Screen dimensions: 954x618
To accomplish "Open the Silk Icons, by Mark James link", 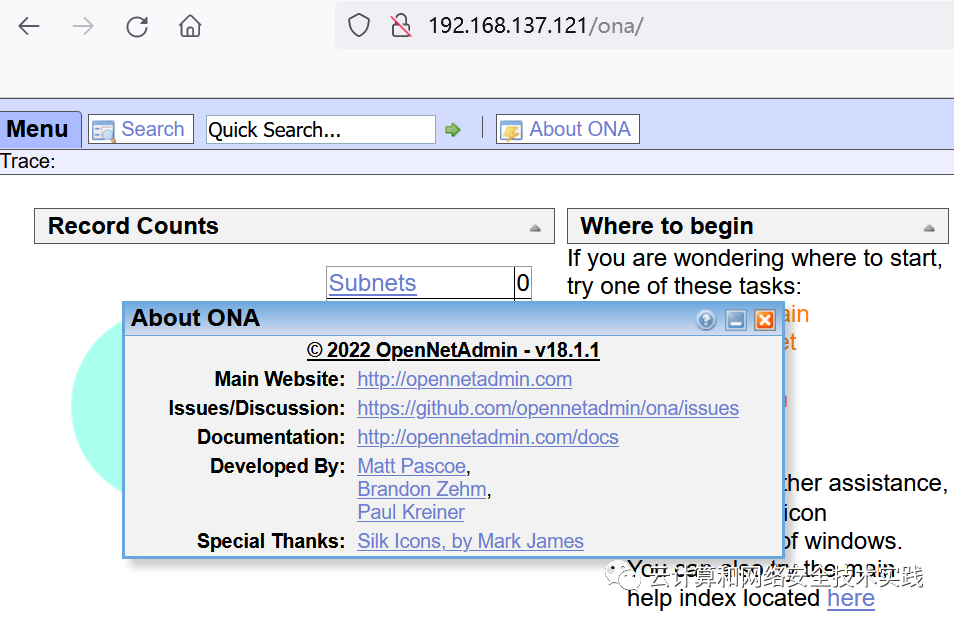I will coord(470,541).
